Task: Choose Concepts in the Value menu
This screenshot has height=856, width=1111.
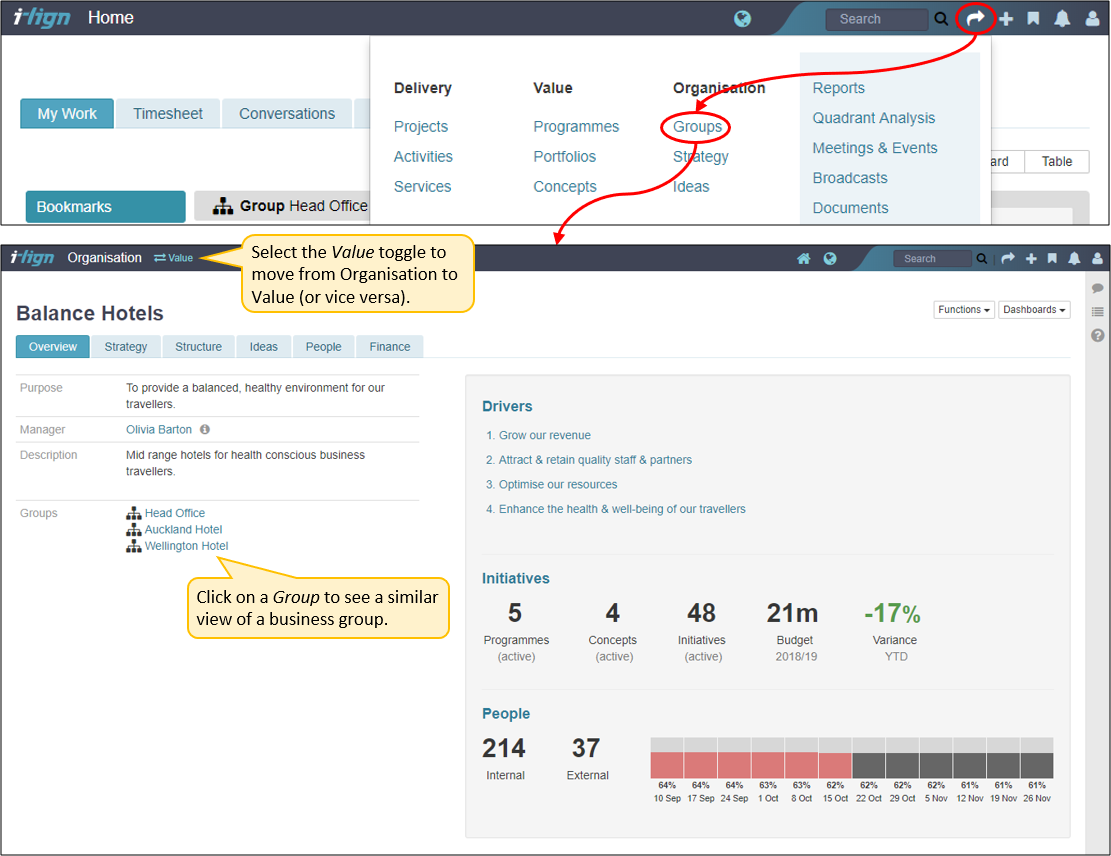Action: (565, 186)
